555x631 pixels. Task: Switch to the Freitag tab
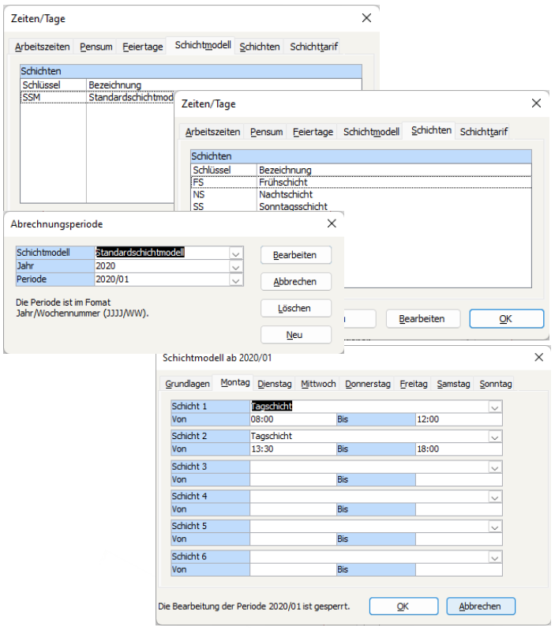413,384
